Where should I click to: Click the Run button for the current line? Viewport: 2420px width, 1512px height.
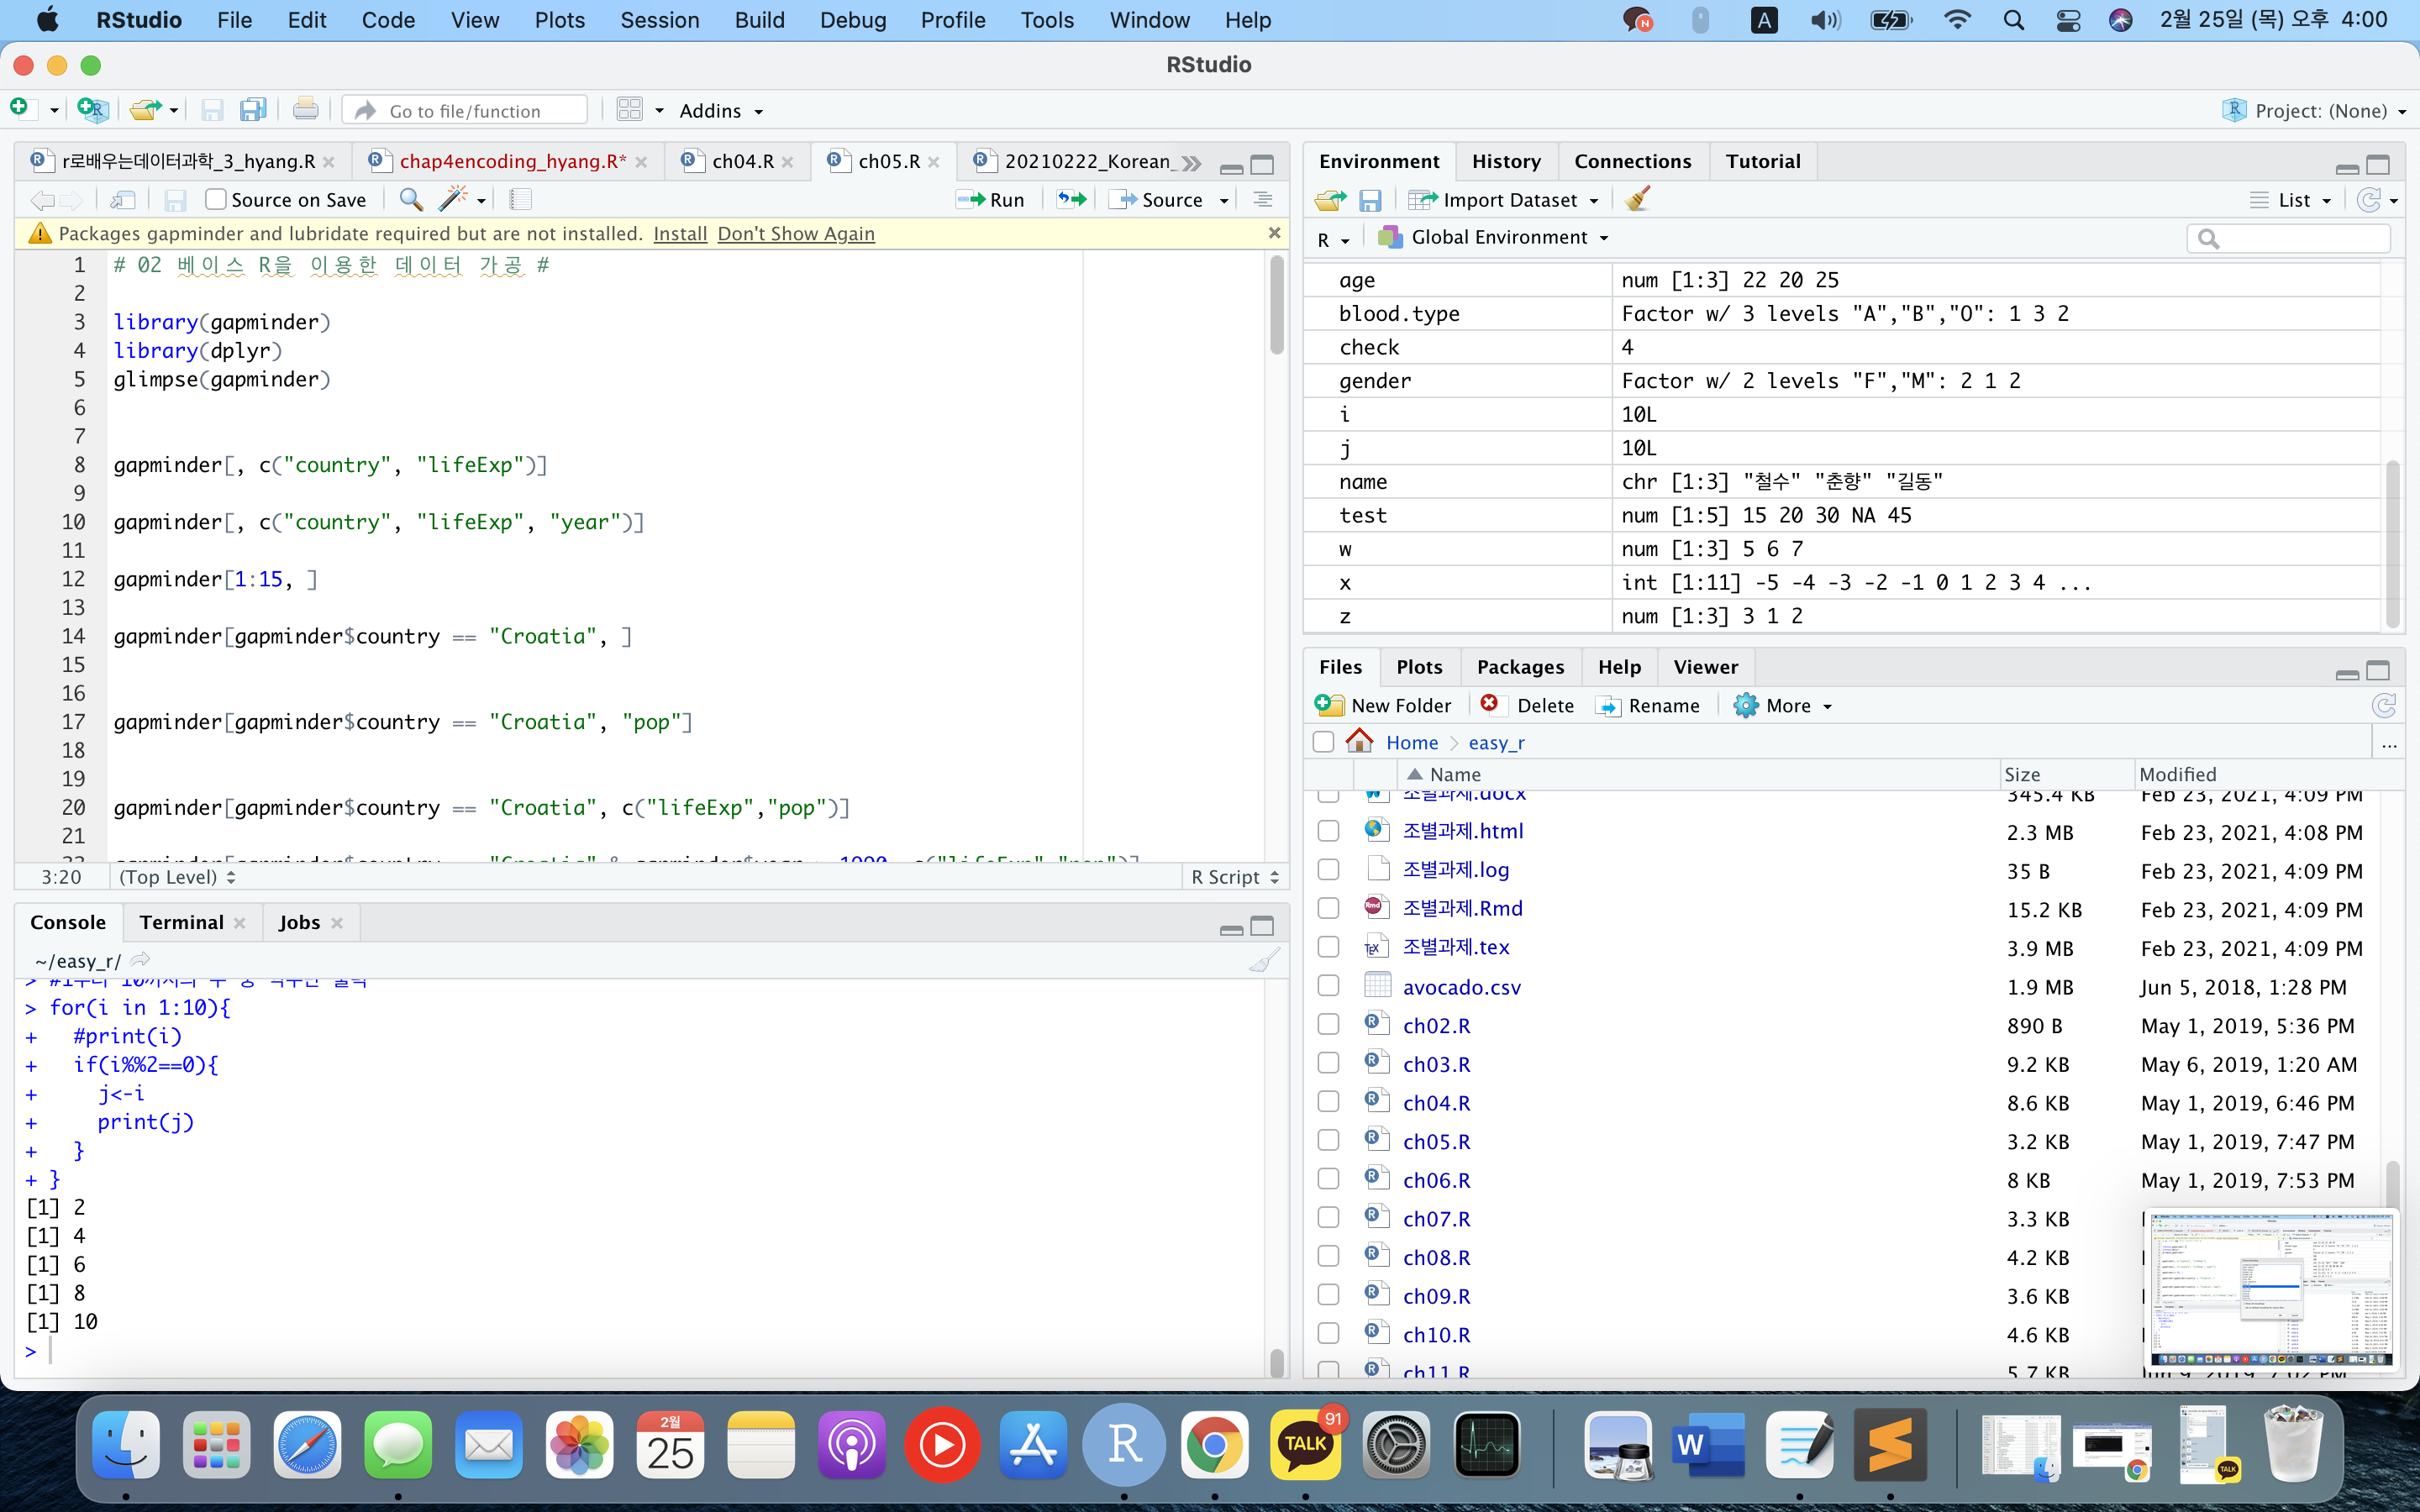point(991,199)
